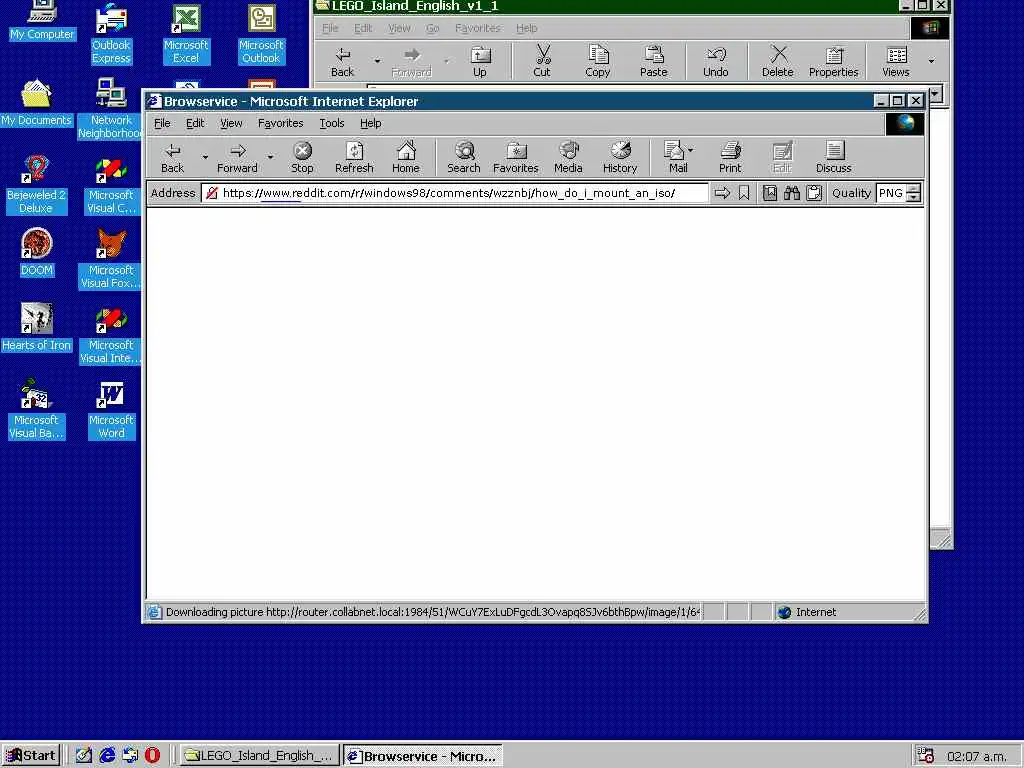Launch Internet Explorer from quick launch bar
The image size is (1024, 768).
pos(107,755)
